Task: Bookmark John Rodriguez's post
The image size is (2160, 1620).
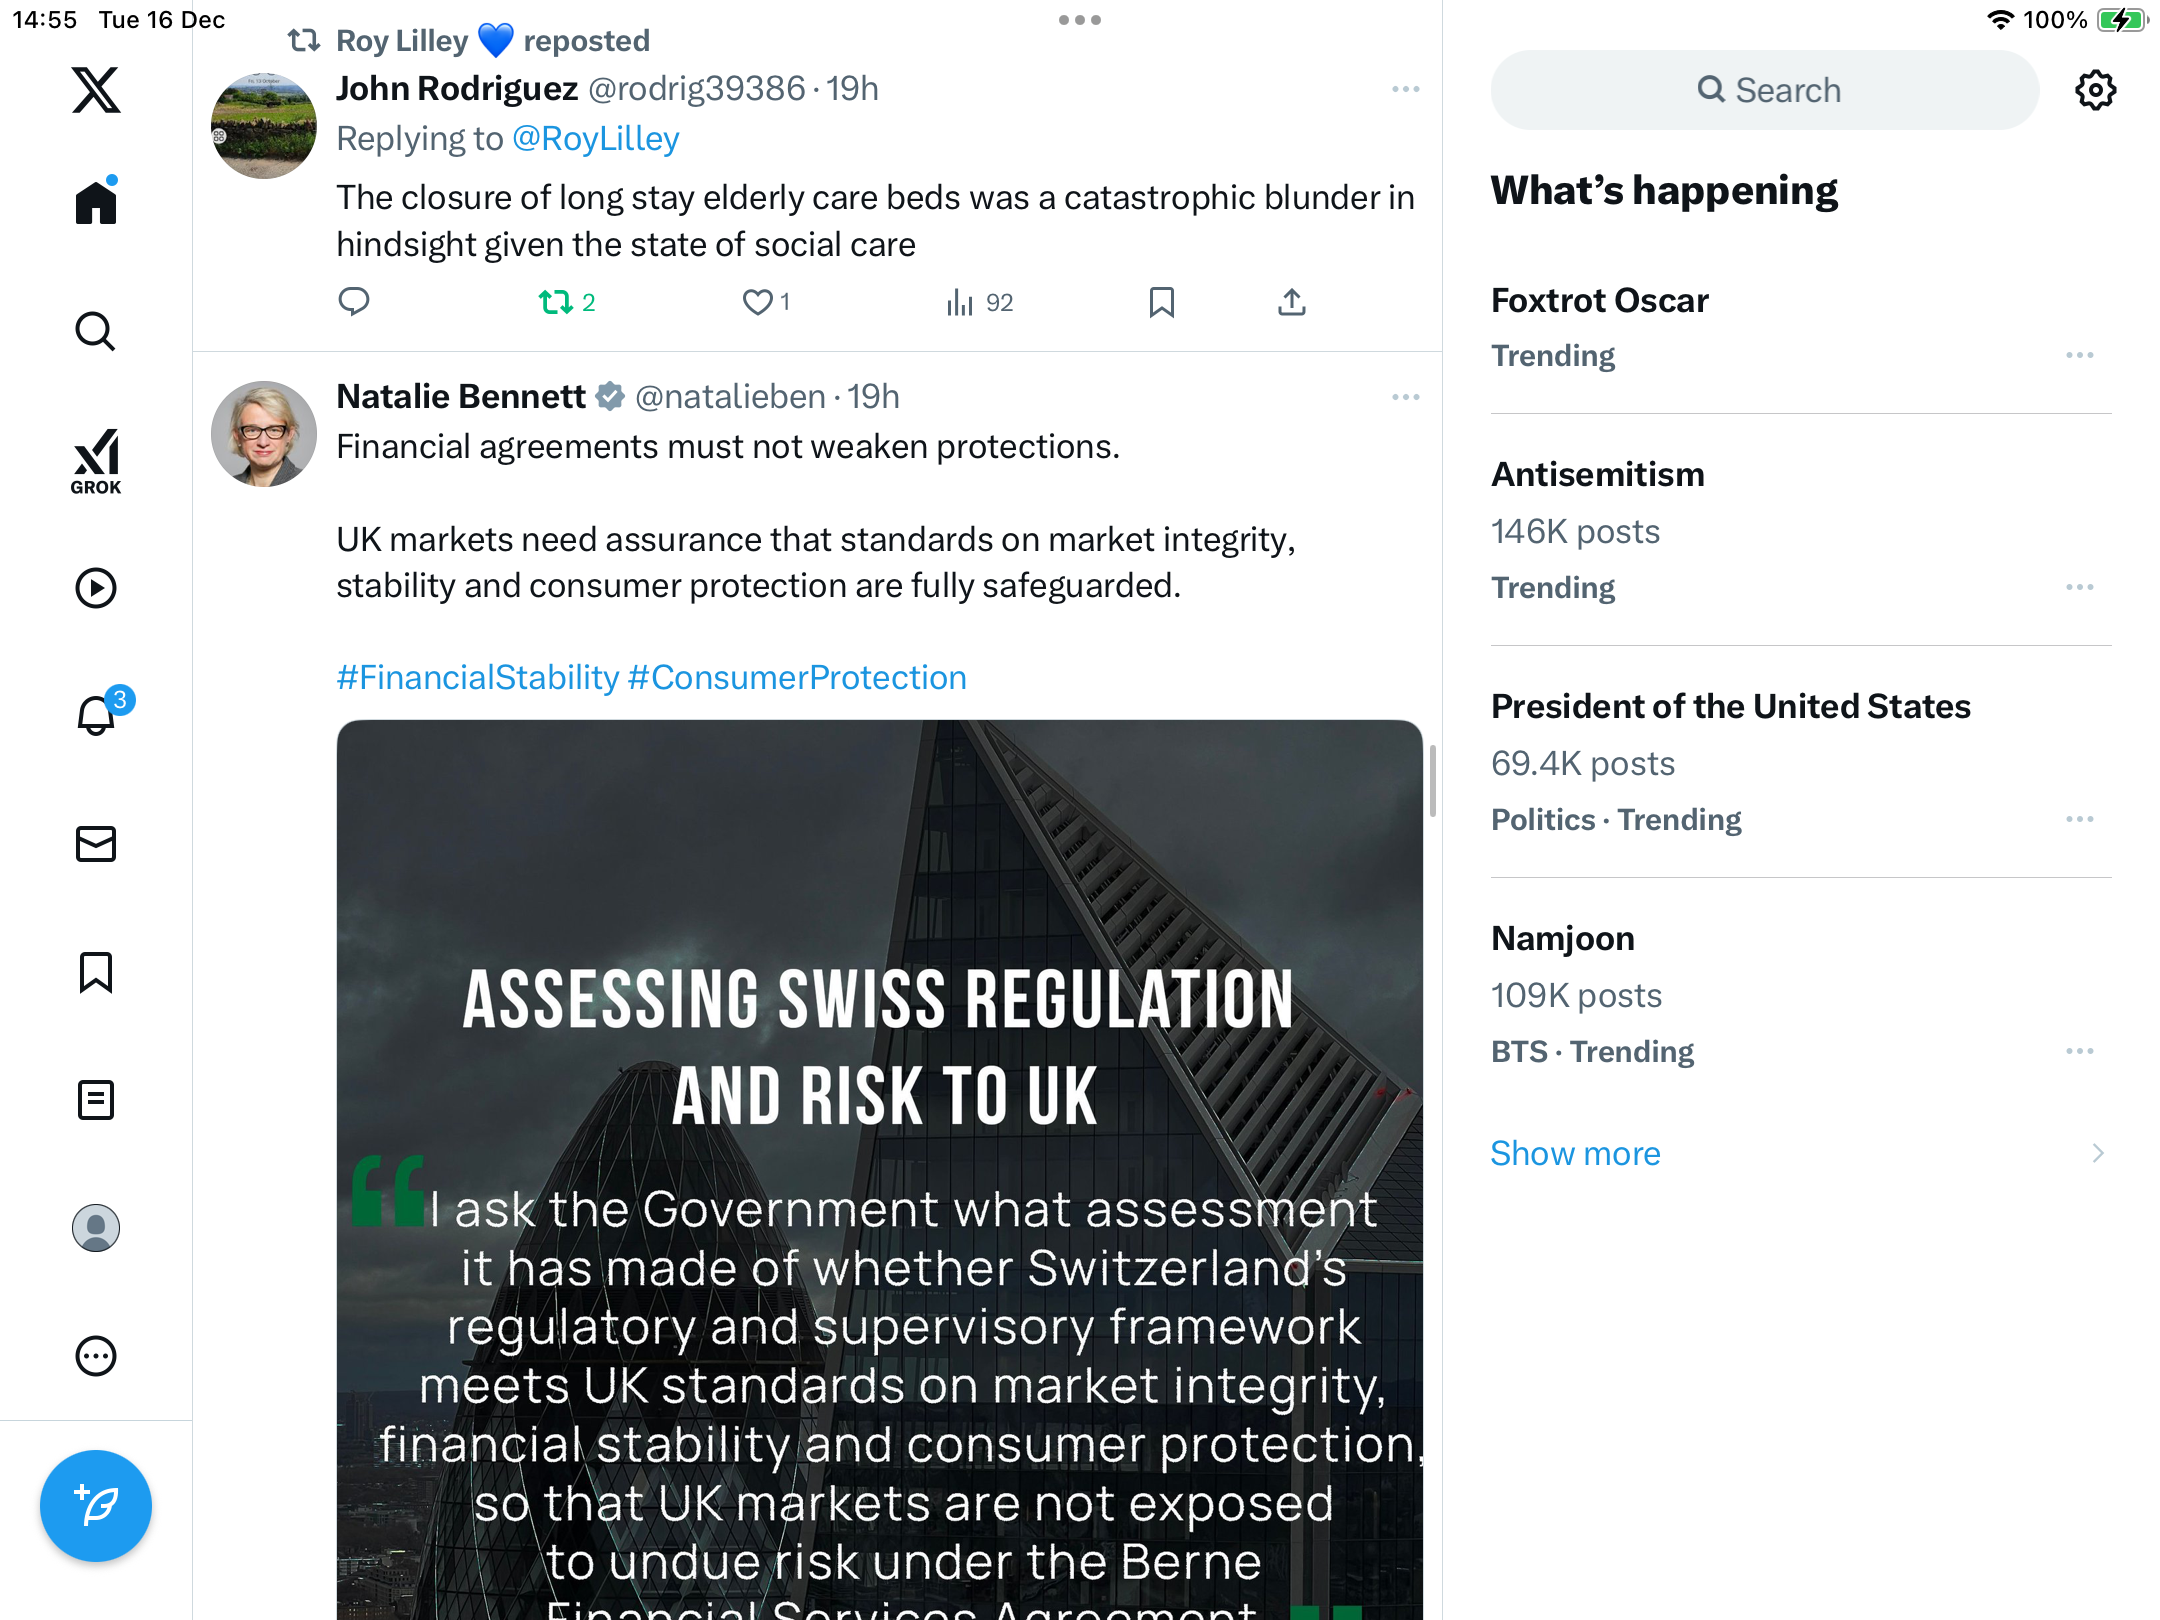Action: click(x=1161, y=302)
